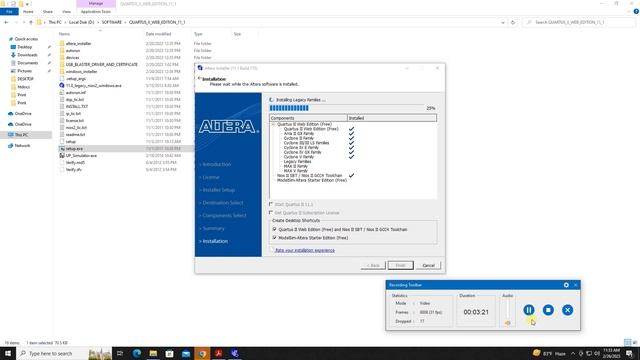Select the devices folder icon
Image resolution: width=640 pixels, height=360 pixels.
(x=62, y=58)
